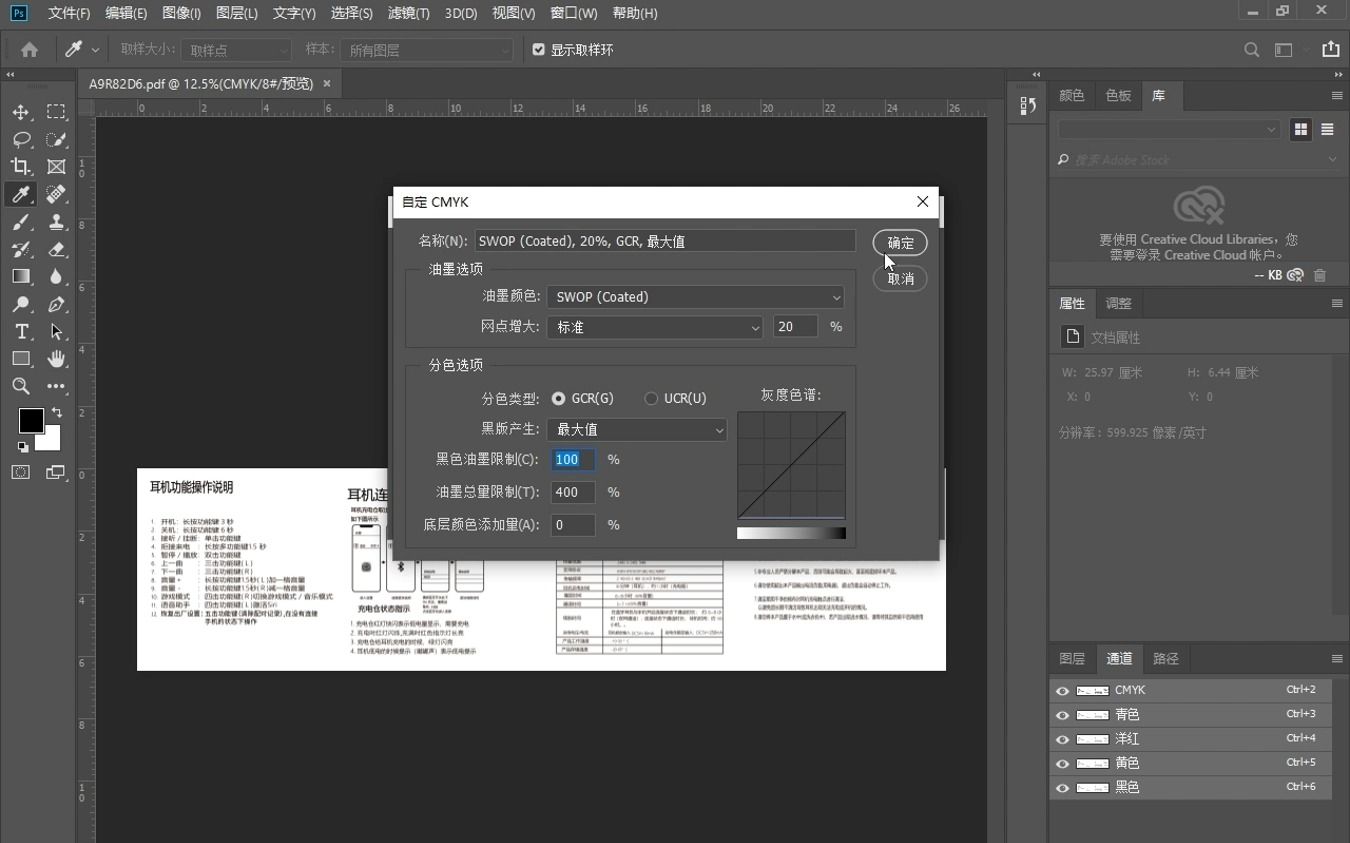Select the Gradient tool

(21, 276)
